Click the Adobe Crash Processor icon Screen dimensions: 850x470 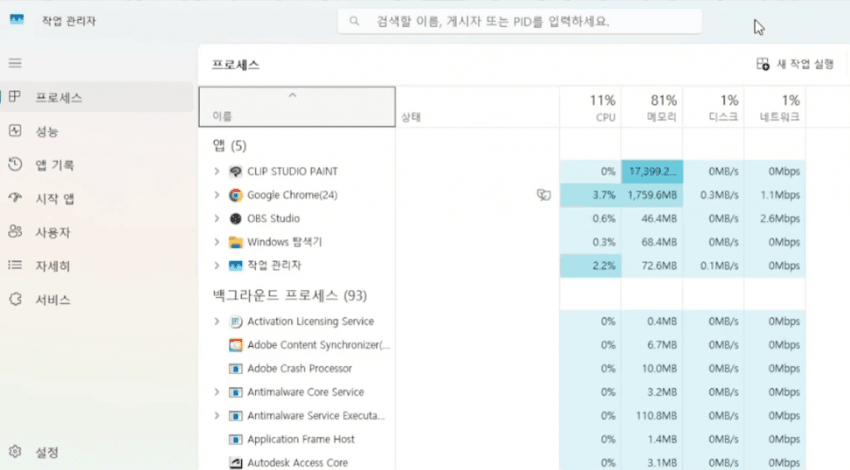click(235, 369)
